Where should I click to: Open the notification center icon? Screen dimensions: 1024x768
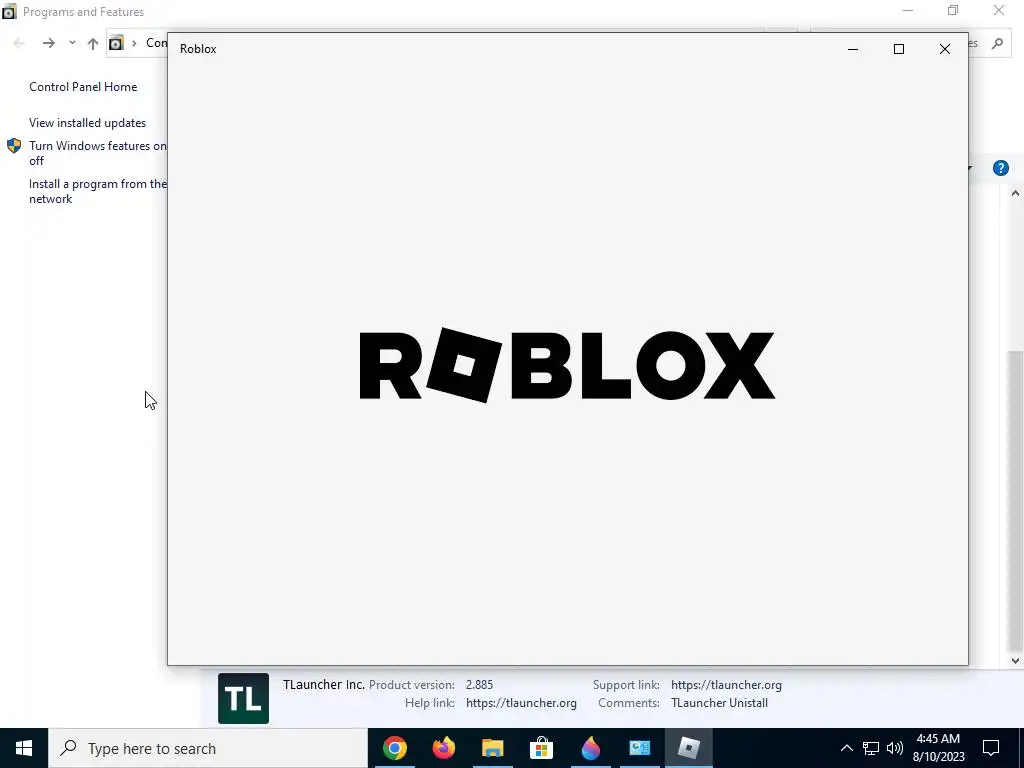pos(991,748)
